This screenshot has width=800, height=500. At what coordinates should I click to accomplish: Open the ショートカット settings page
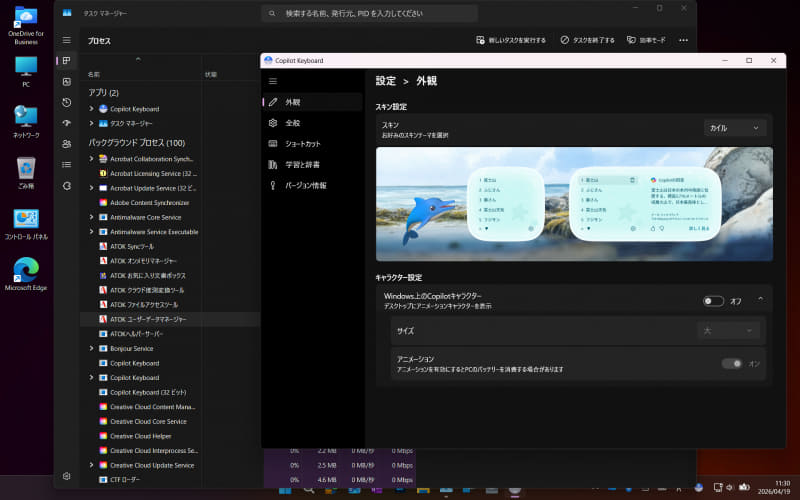click(312, 144)
